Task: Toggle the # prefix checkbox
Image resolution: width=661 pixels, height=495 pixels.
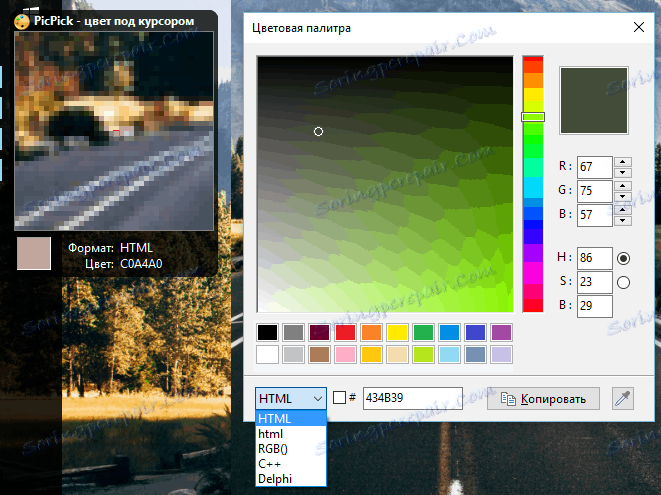Action: point(339,398)
